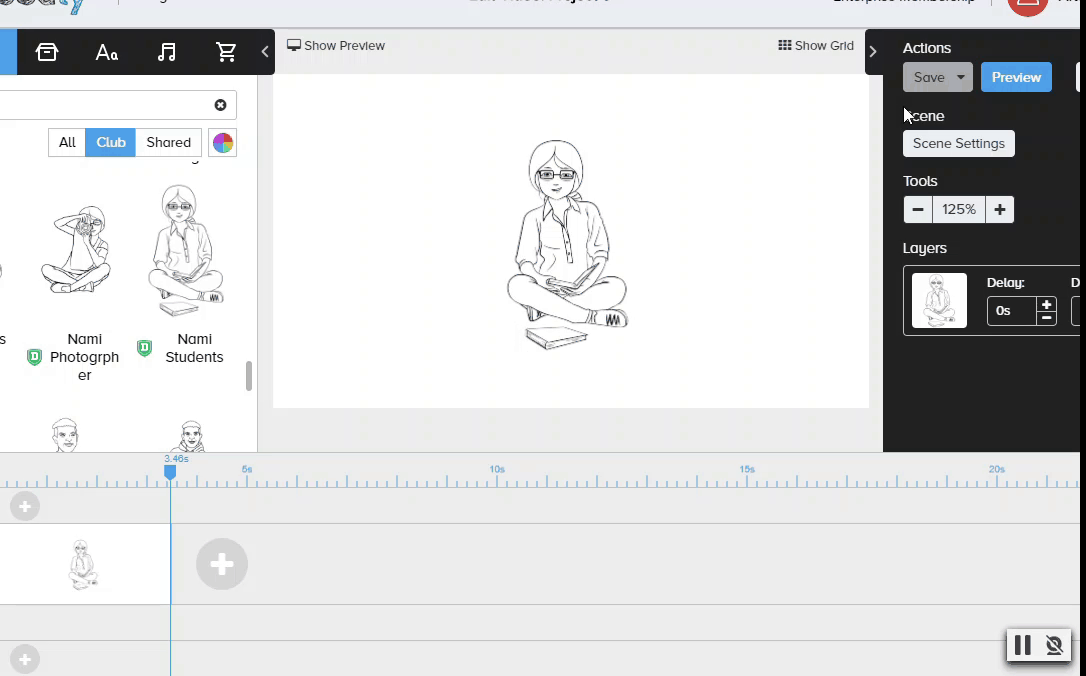Viewport: 1086px width, 676px height.
Task: Select the All filter tab
Action: click(x=67, y=143)
